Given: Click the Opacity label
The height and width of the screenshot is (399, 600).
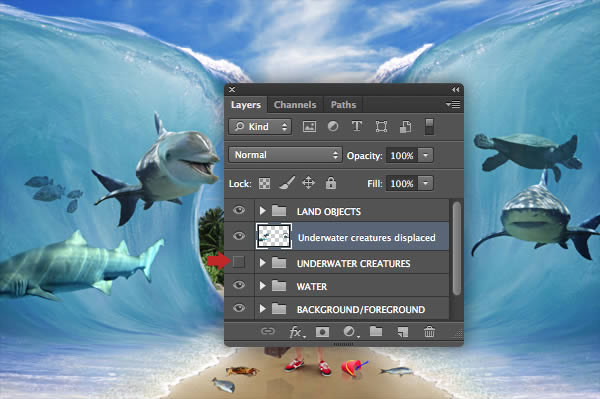Looking at the screenshot, I should coord(364,156).
